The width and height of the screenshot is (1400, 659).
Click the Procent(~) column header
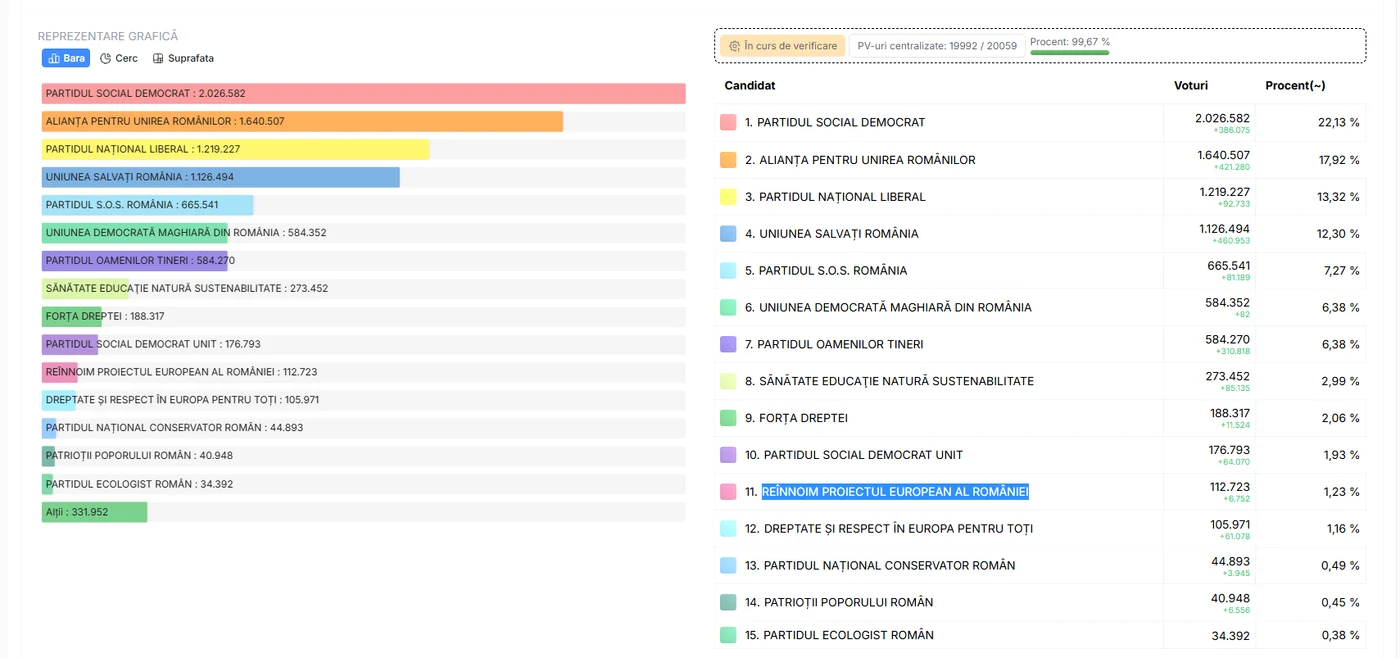click(x=1295, y=85)
